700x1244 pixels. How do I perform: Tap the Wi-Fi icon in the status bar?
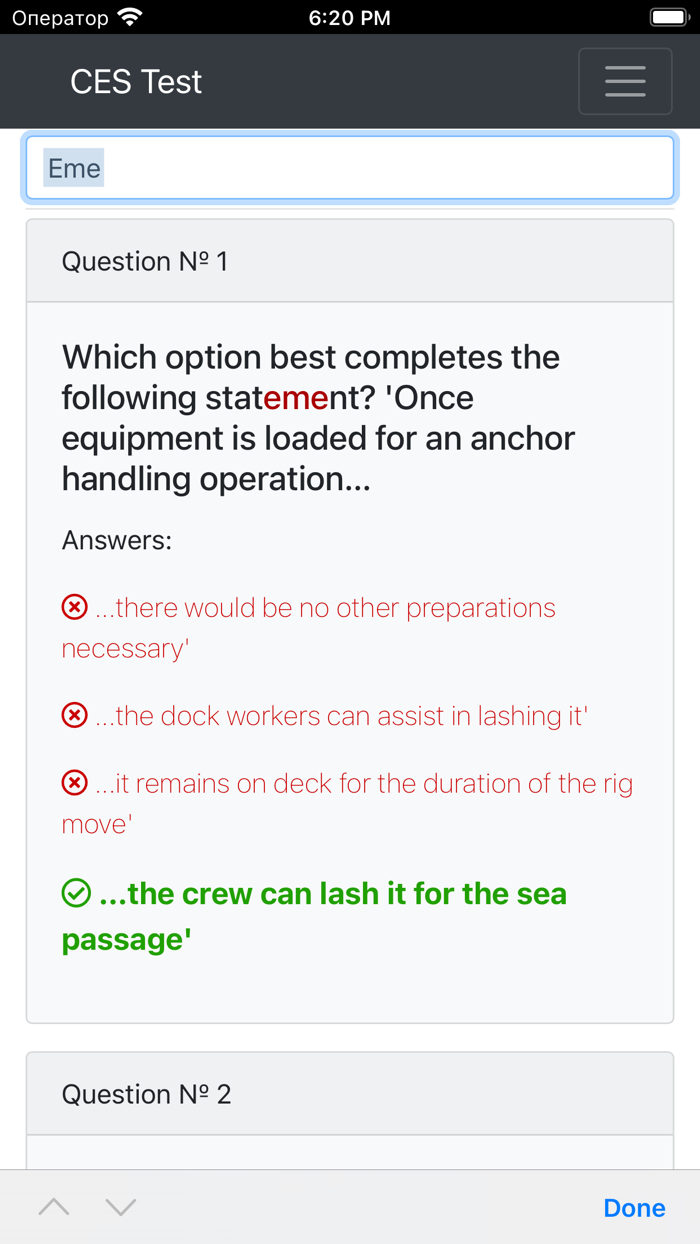click(127, 16)
